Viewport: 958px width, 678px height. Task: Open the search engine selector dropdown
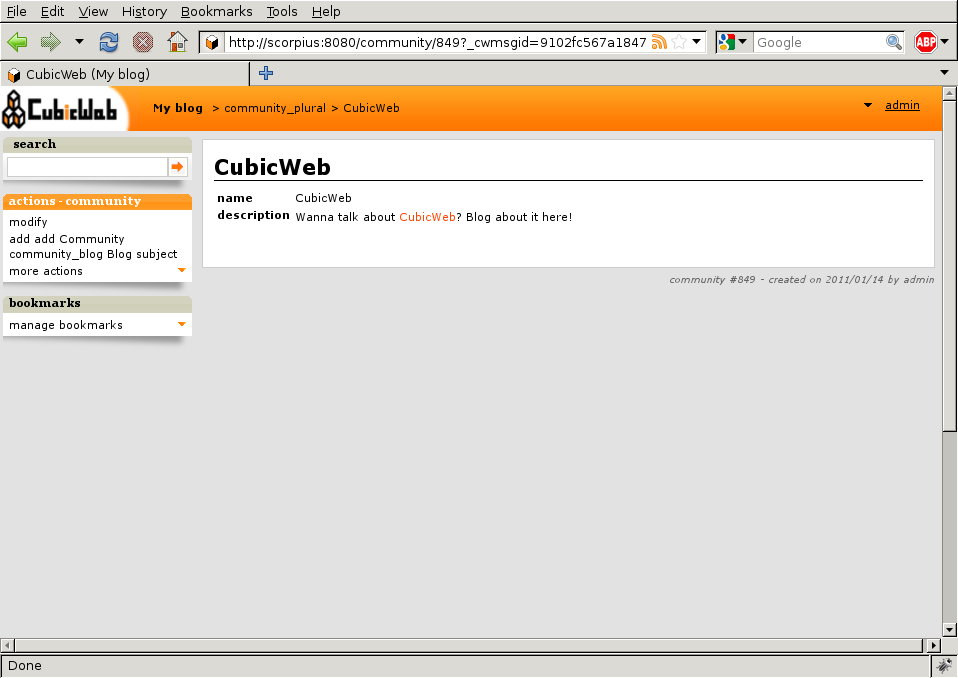[x=733, y=42]
